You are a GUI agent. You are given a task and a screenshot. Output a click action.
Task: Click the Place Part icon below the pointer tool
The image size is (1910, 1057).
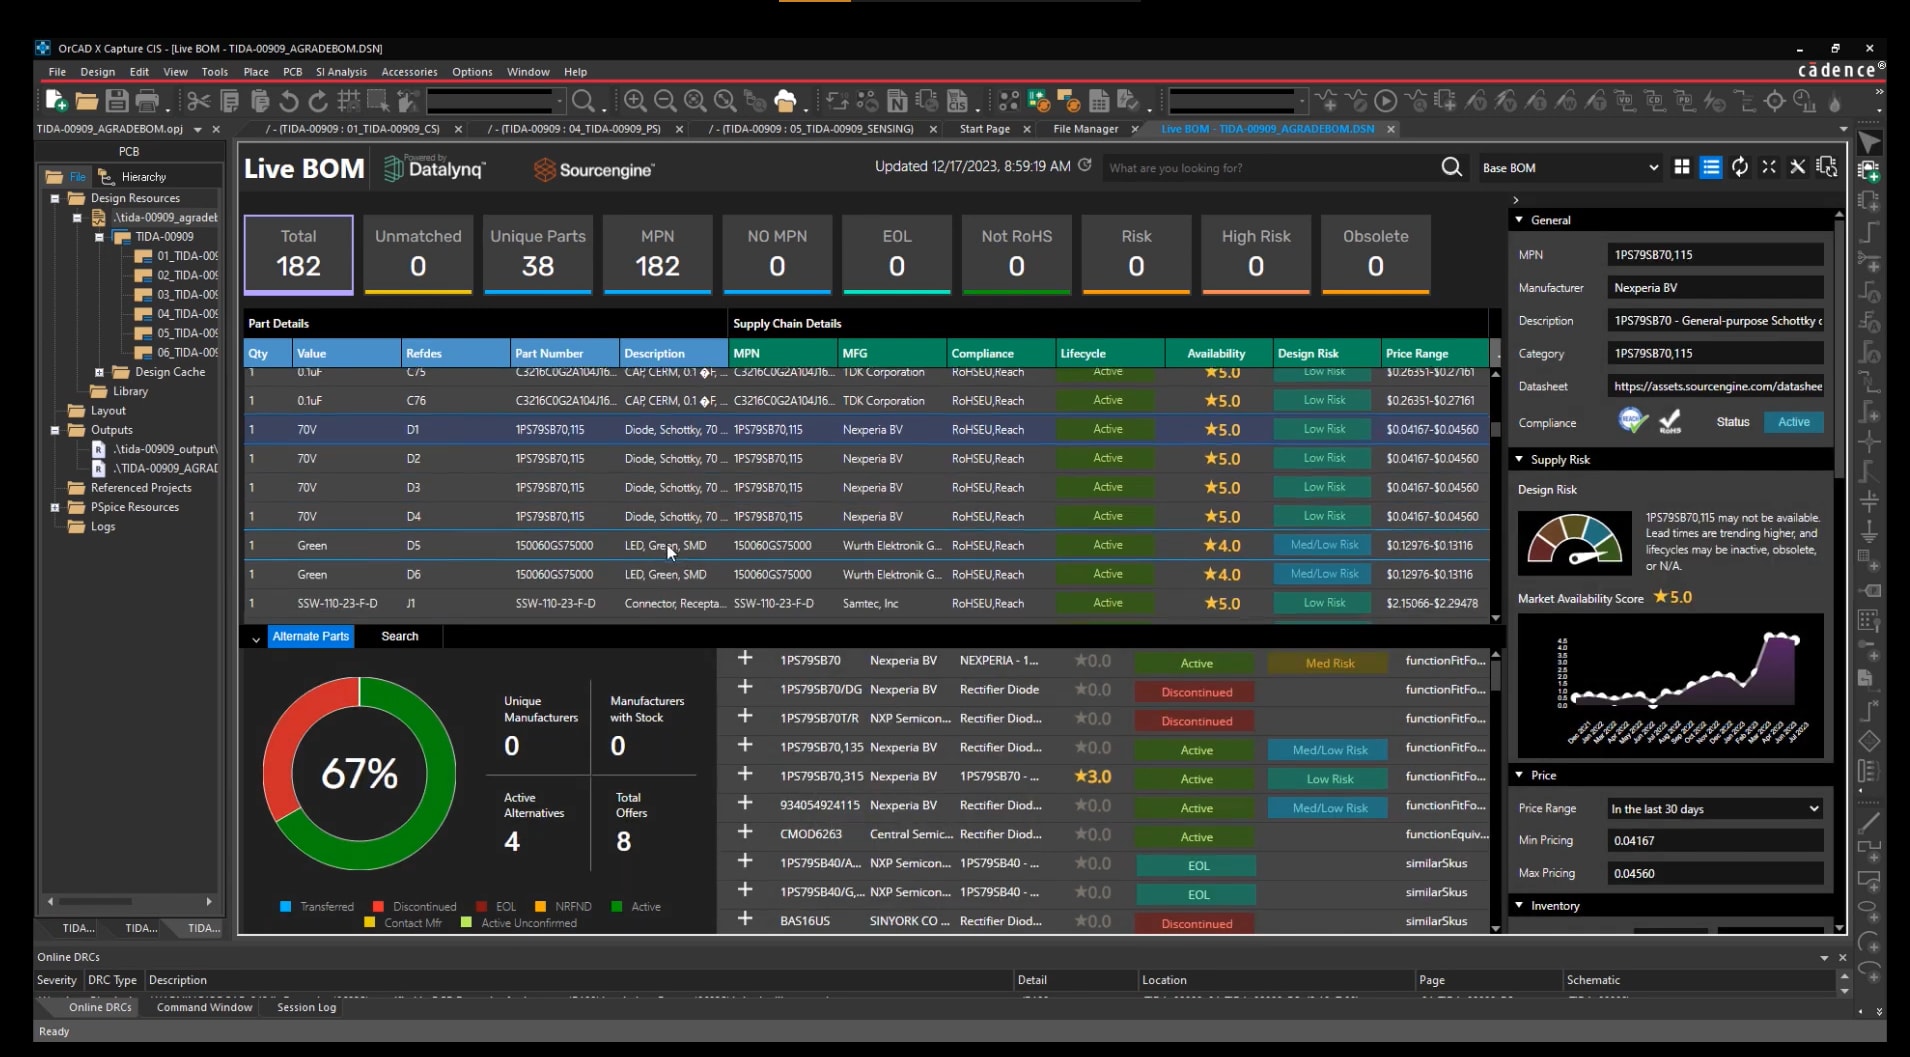(1869, 172)
